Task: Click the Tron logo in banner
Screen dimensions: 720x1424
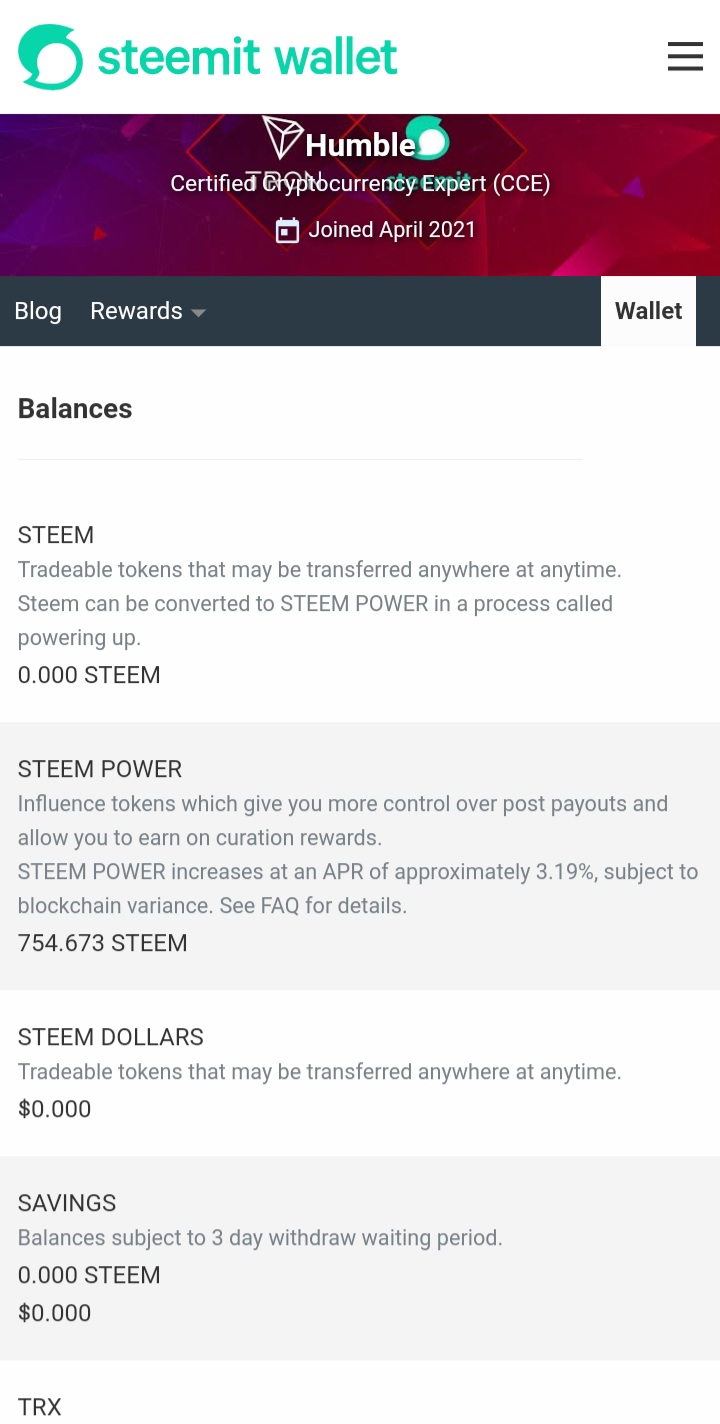Action: 283,137
